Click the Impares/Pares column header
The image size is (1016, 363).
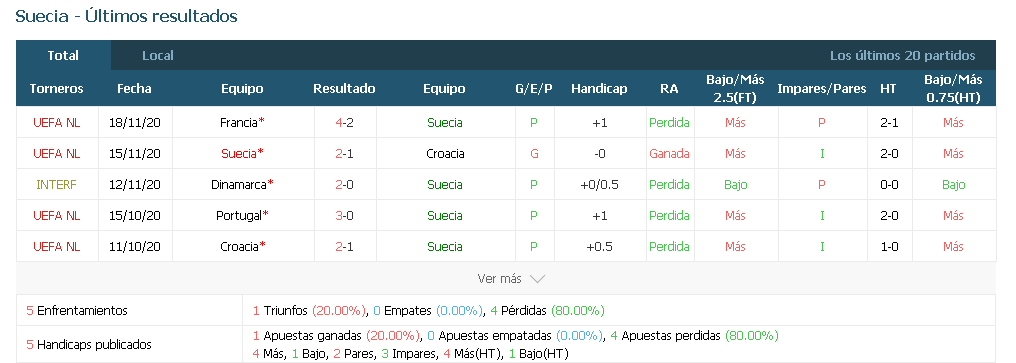coord(822,89)
